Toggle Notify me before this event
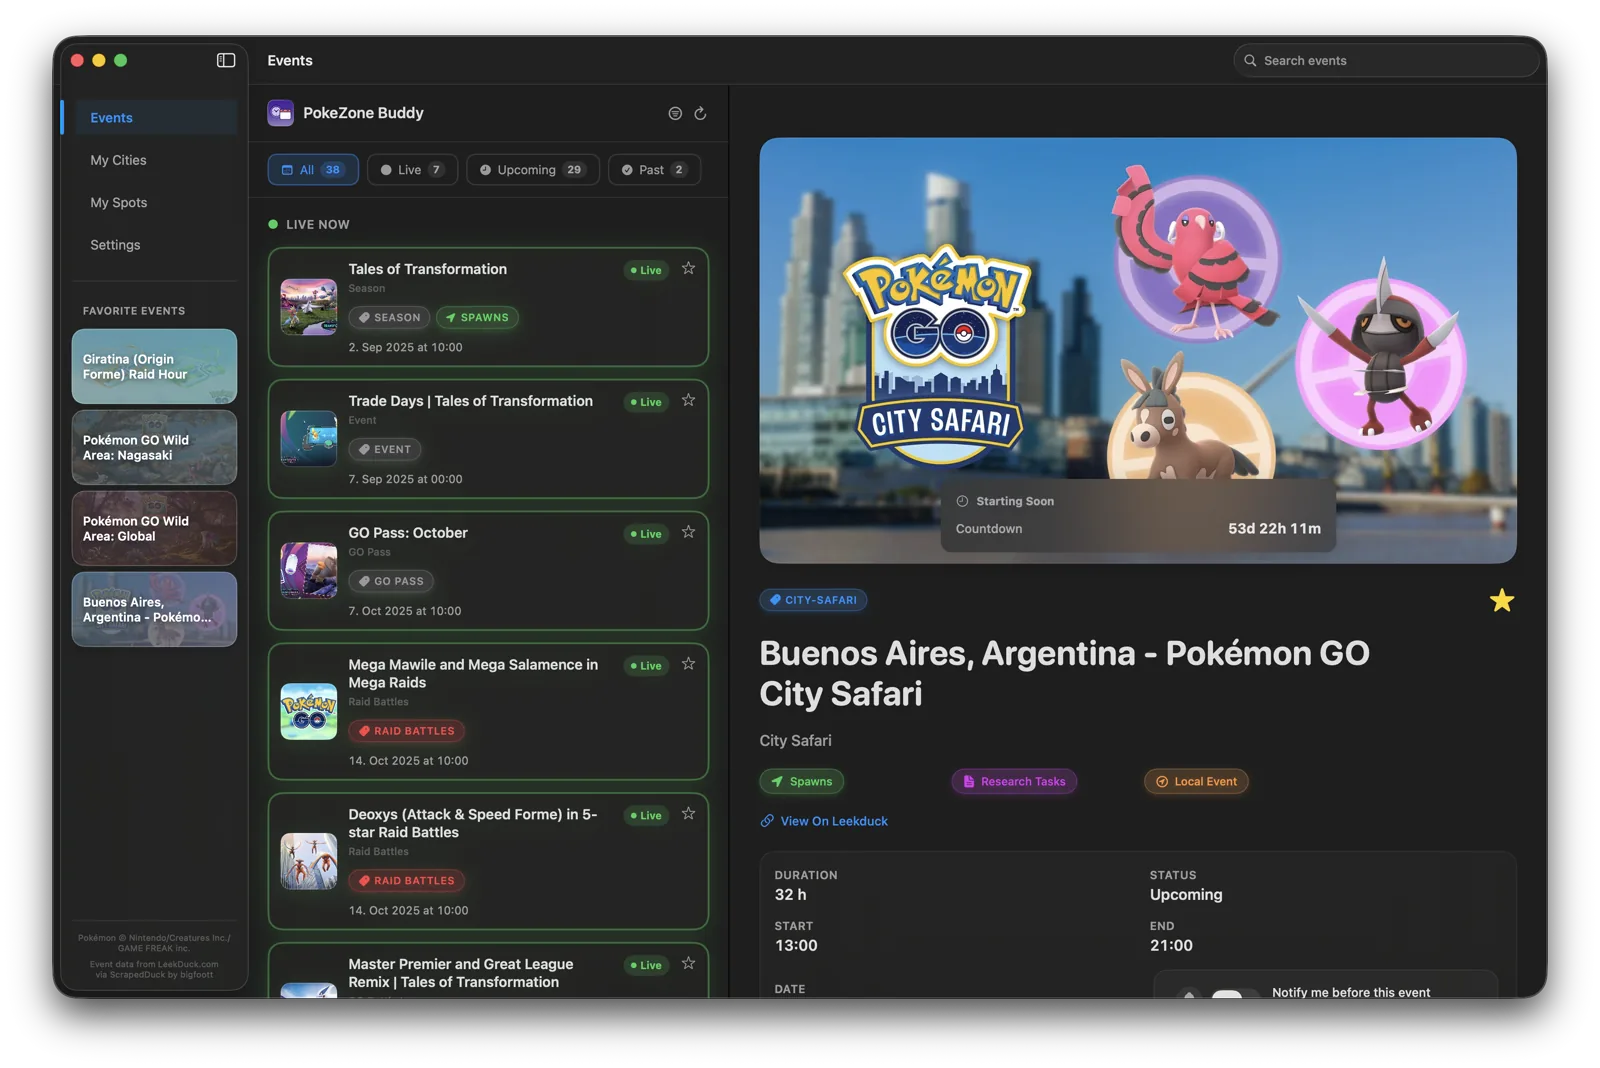 [1236, 993]
